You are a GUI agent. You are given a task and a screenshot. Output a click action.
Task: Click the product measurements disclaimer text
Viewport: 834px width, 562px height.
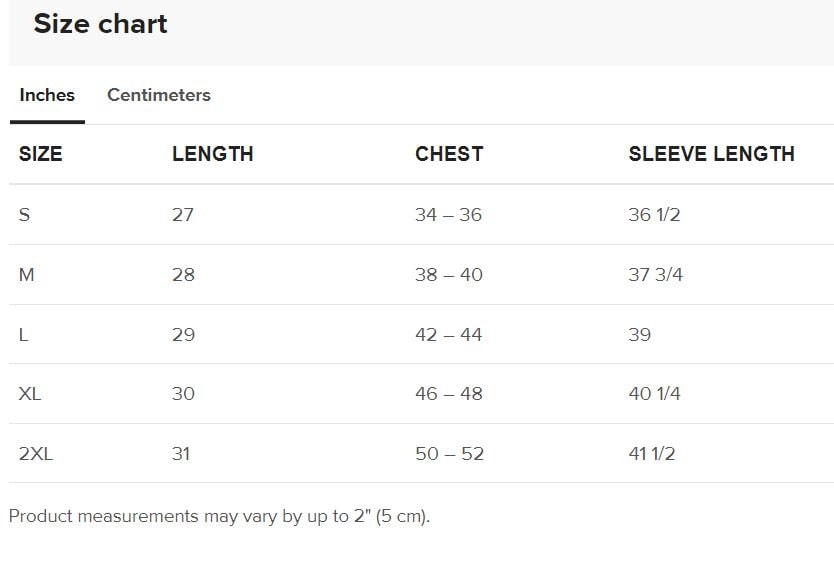pyautogui.click(x=219, y=517)
